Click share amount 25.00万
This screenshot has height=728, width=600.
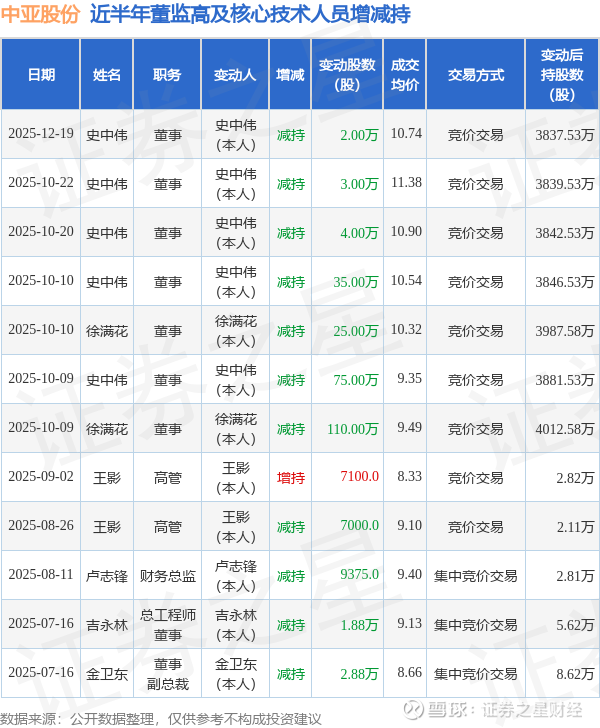click(x=356, y=331)
